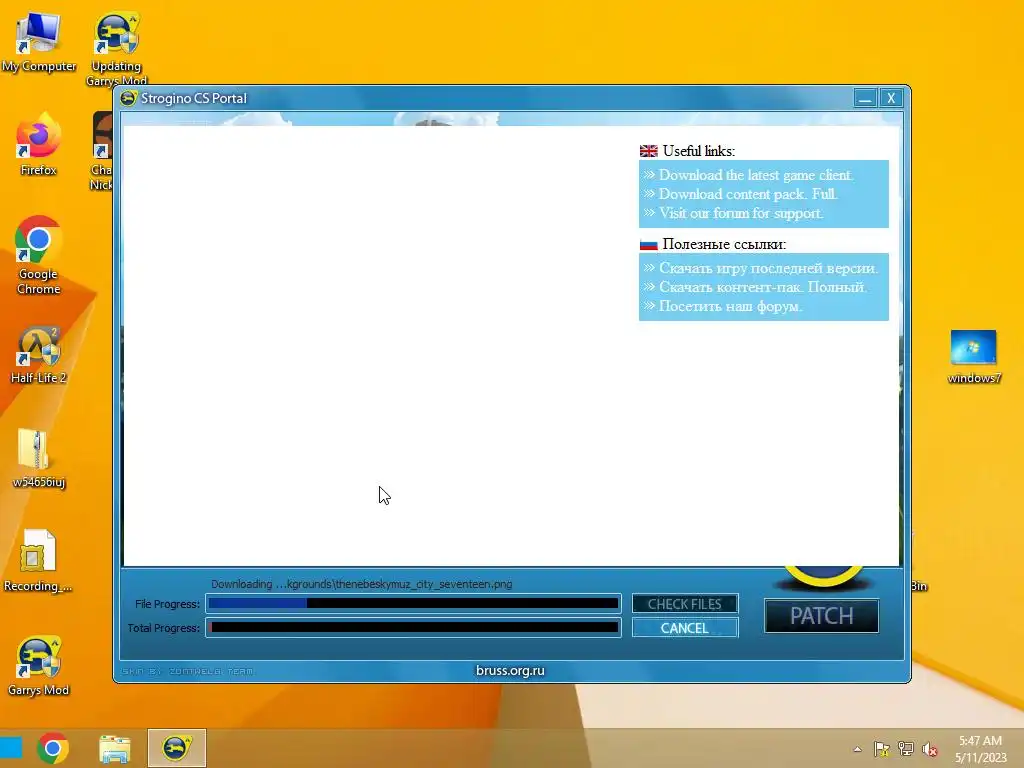
Task: Click the Chrome icon in the taskbar
Action: 53,748
